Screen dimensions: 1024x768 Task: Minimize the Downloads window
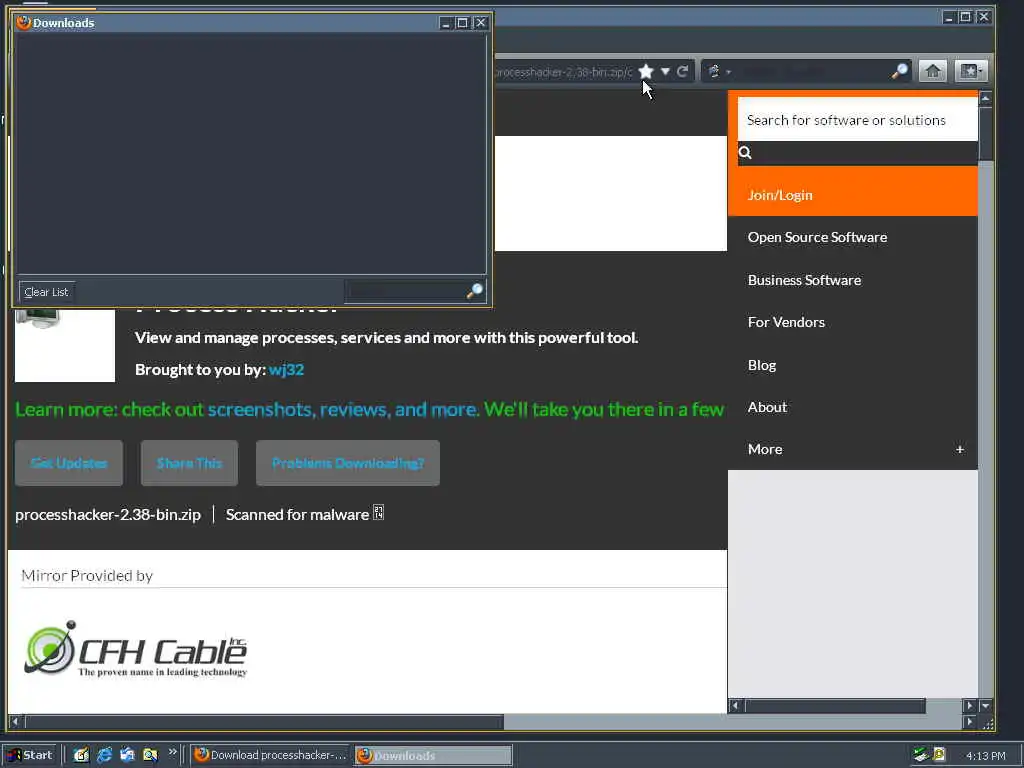(445, 23)
